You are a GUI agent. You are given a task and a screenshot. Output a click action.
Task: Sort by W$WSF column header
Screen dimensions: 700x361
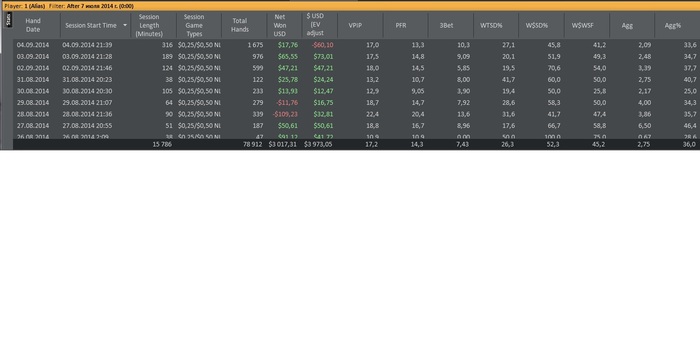(583, 25)
